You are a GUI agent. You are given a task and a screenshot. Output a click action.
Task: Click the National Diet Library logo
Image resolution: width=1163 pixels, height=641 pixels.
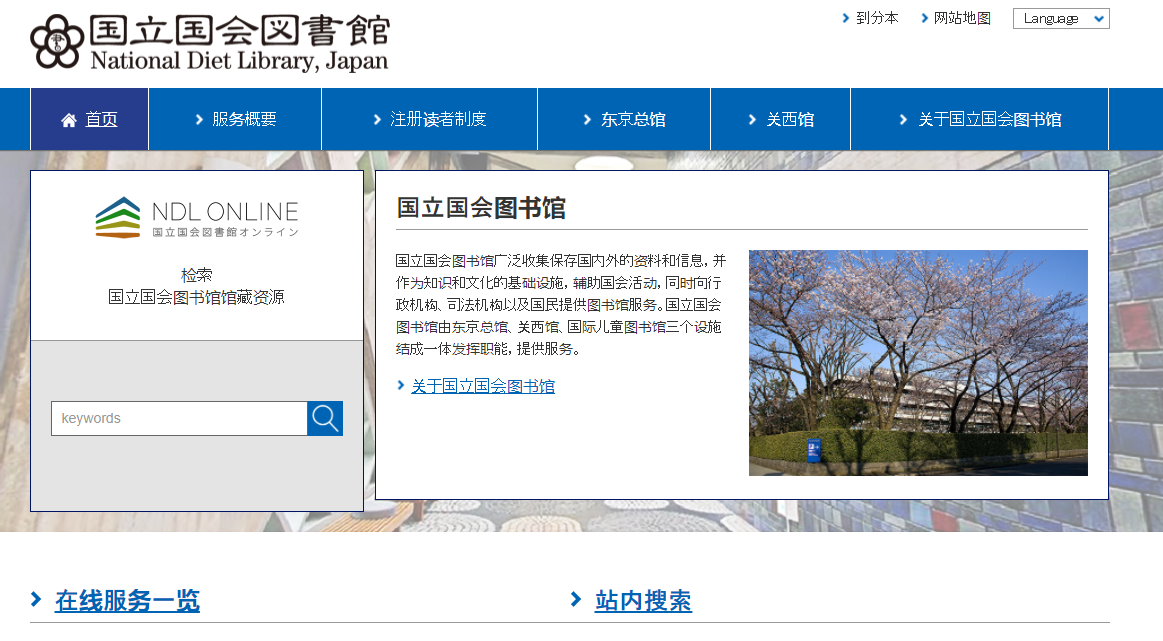click(x=210, y=43)
